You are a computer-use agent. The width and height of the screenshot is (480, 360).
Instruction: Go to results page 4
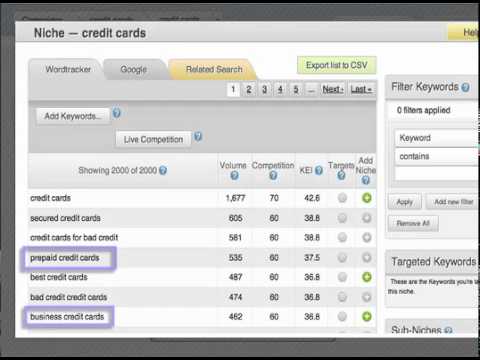pyautogui.click(x=280, y=89)
